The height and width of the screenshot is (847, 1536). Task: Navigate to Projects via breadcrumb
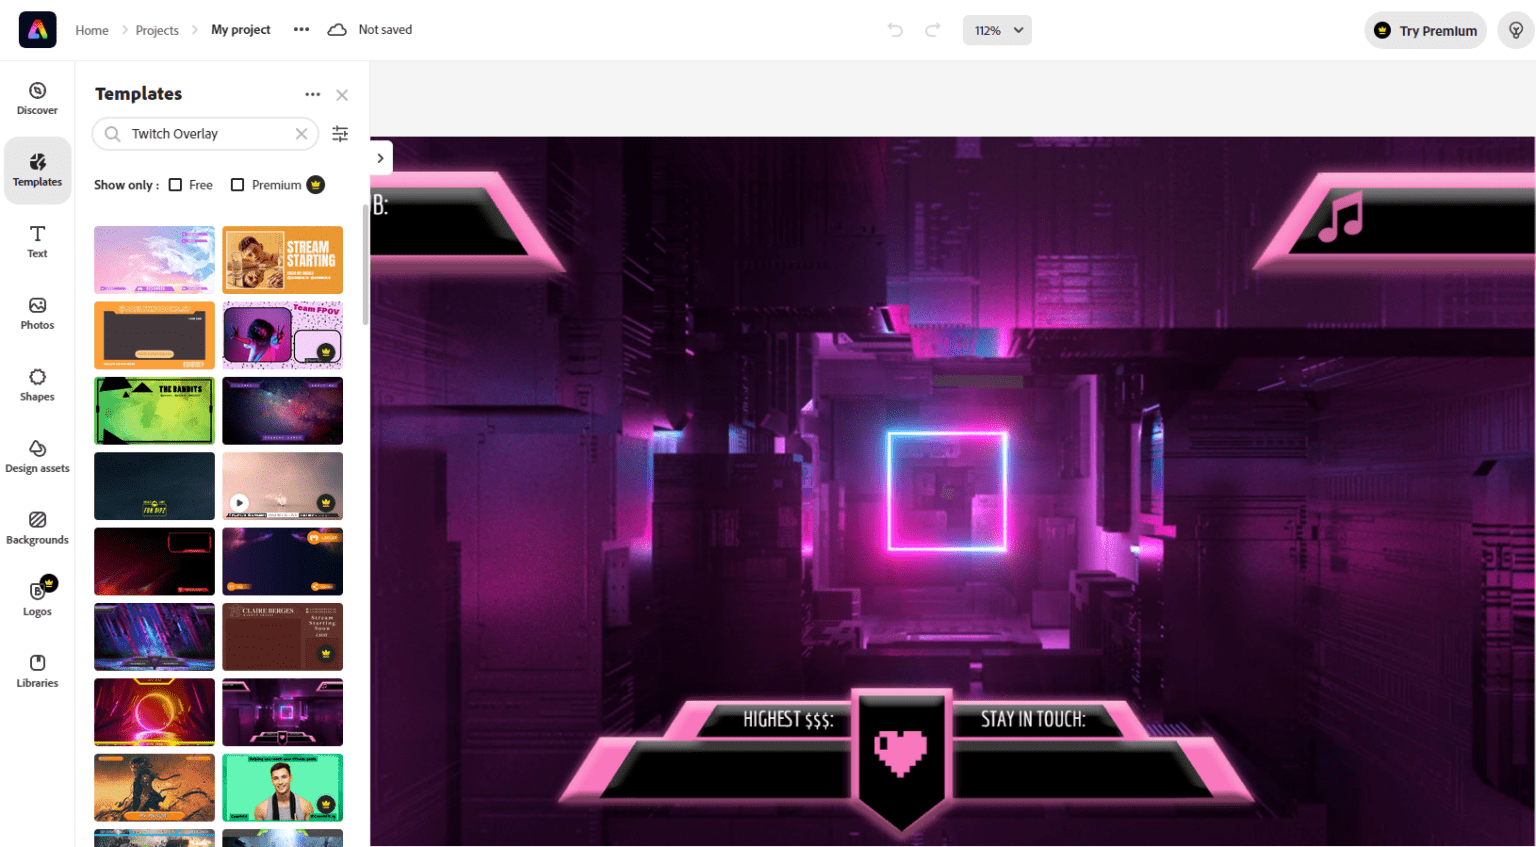tap(157, 30)
